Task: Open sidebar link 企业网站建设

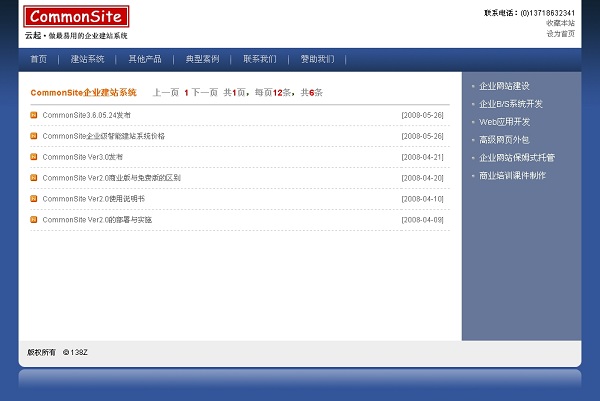Action: [504, 86]
